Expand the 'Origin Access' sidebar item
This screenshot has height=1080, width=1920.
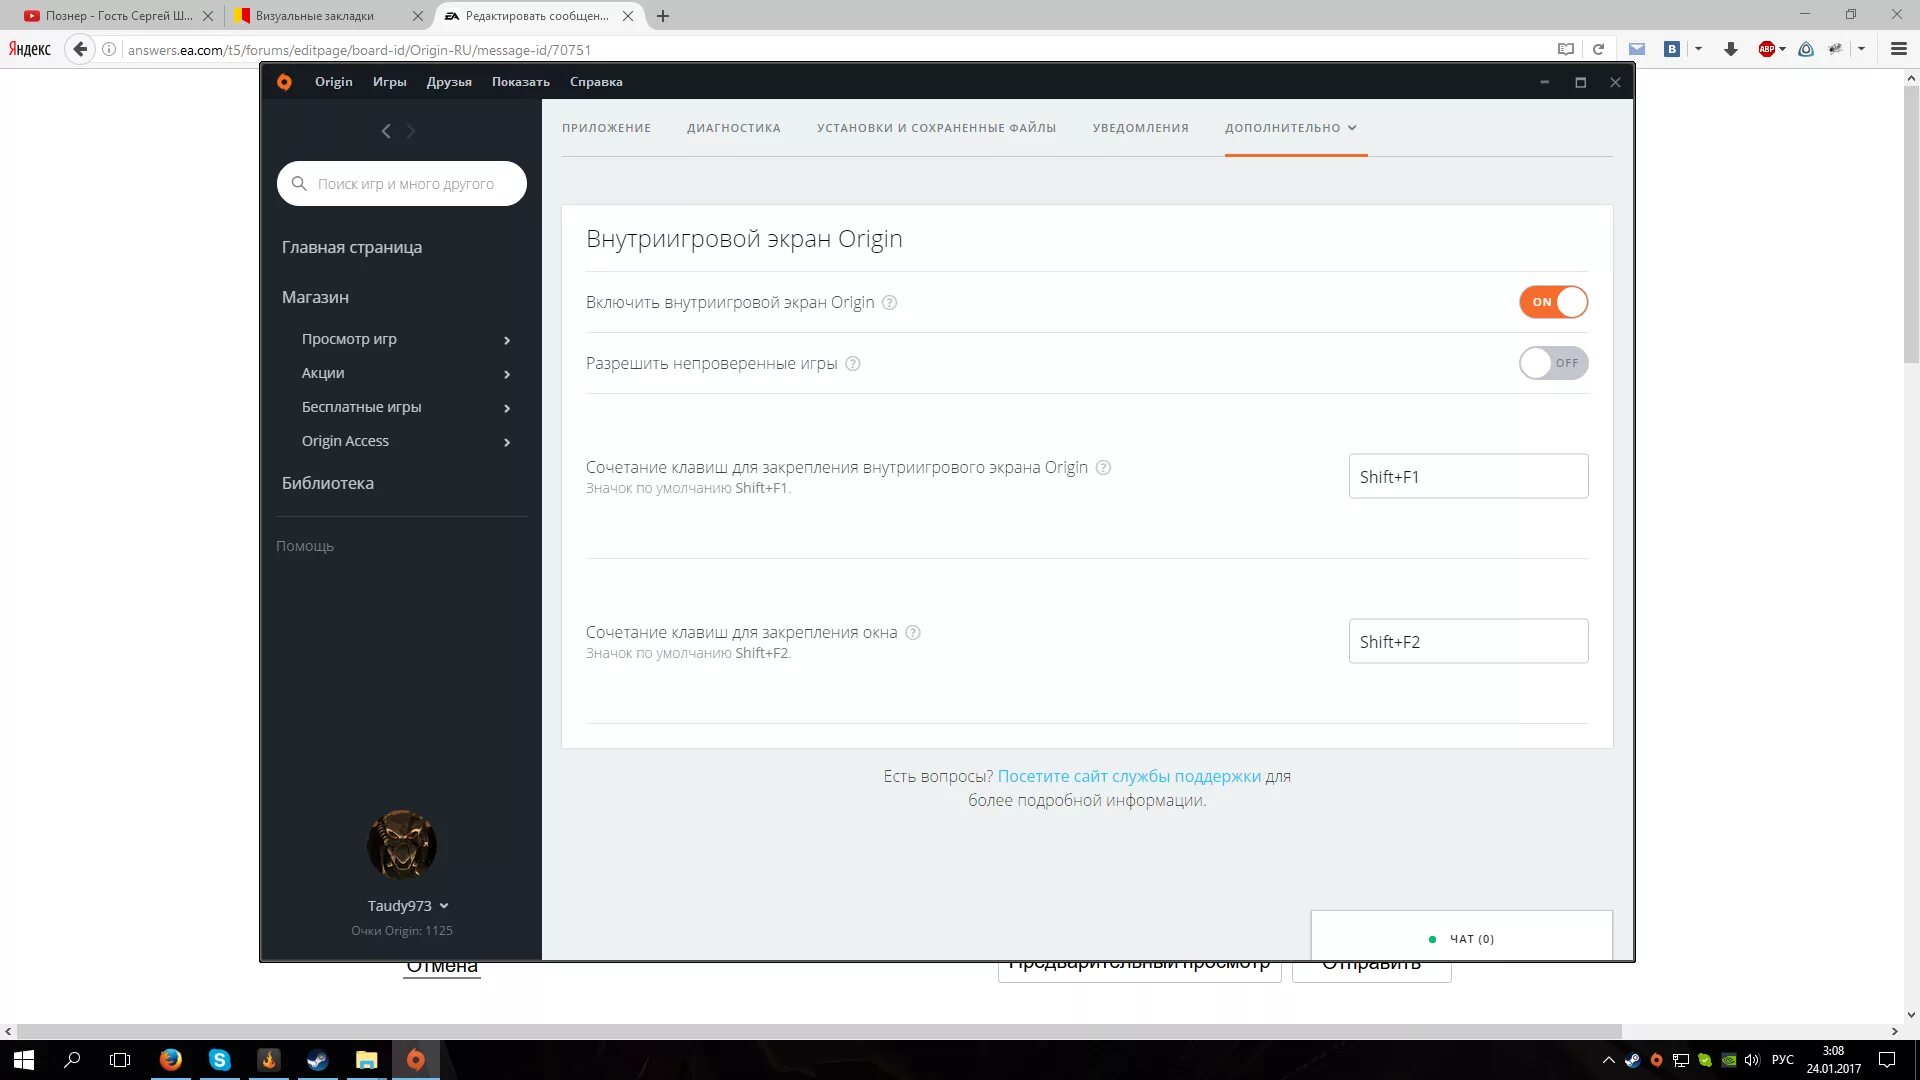507,442
